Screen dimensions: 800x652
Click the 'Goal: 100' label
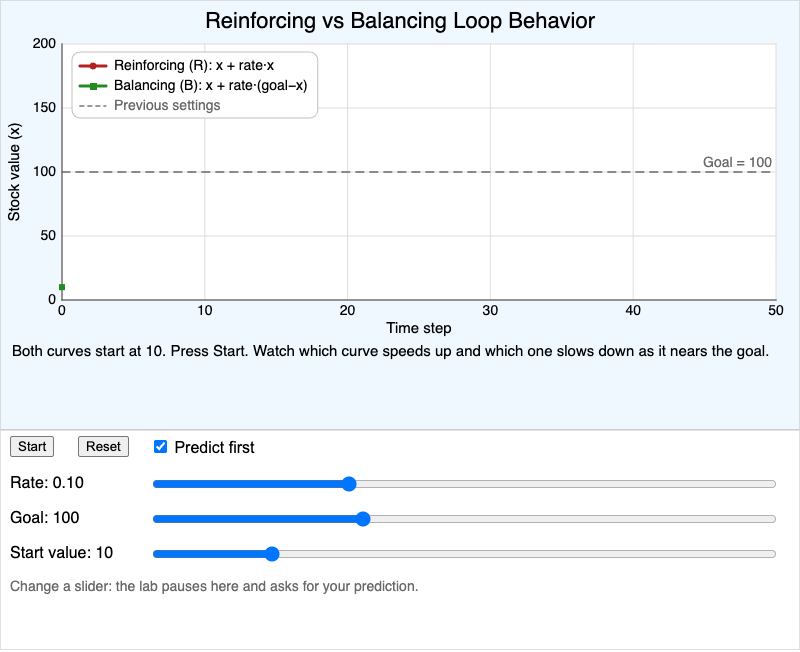tap(45, 518)
